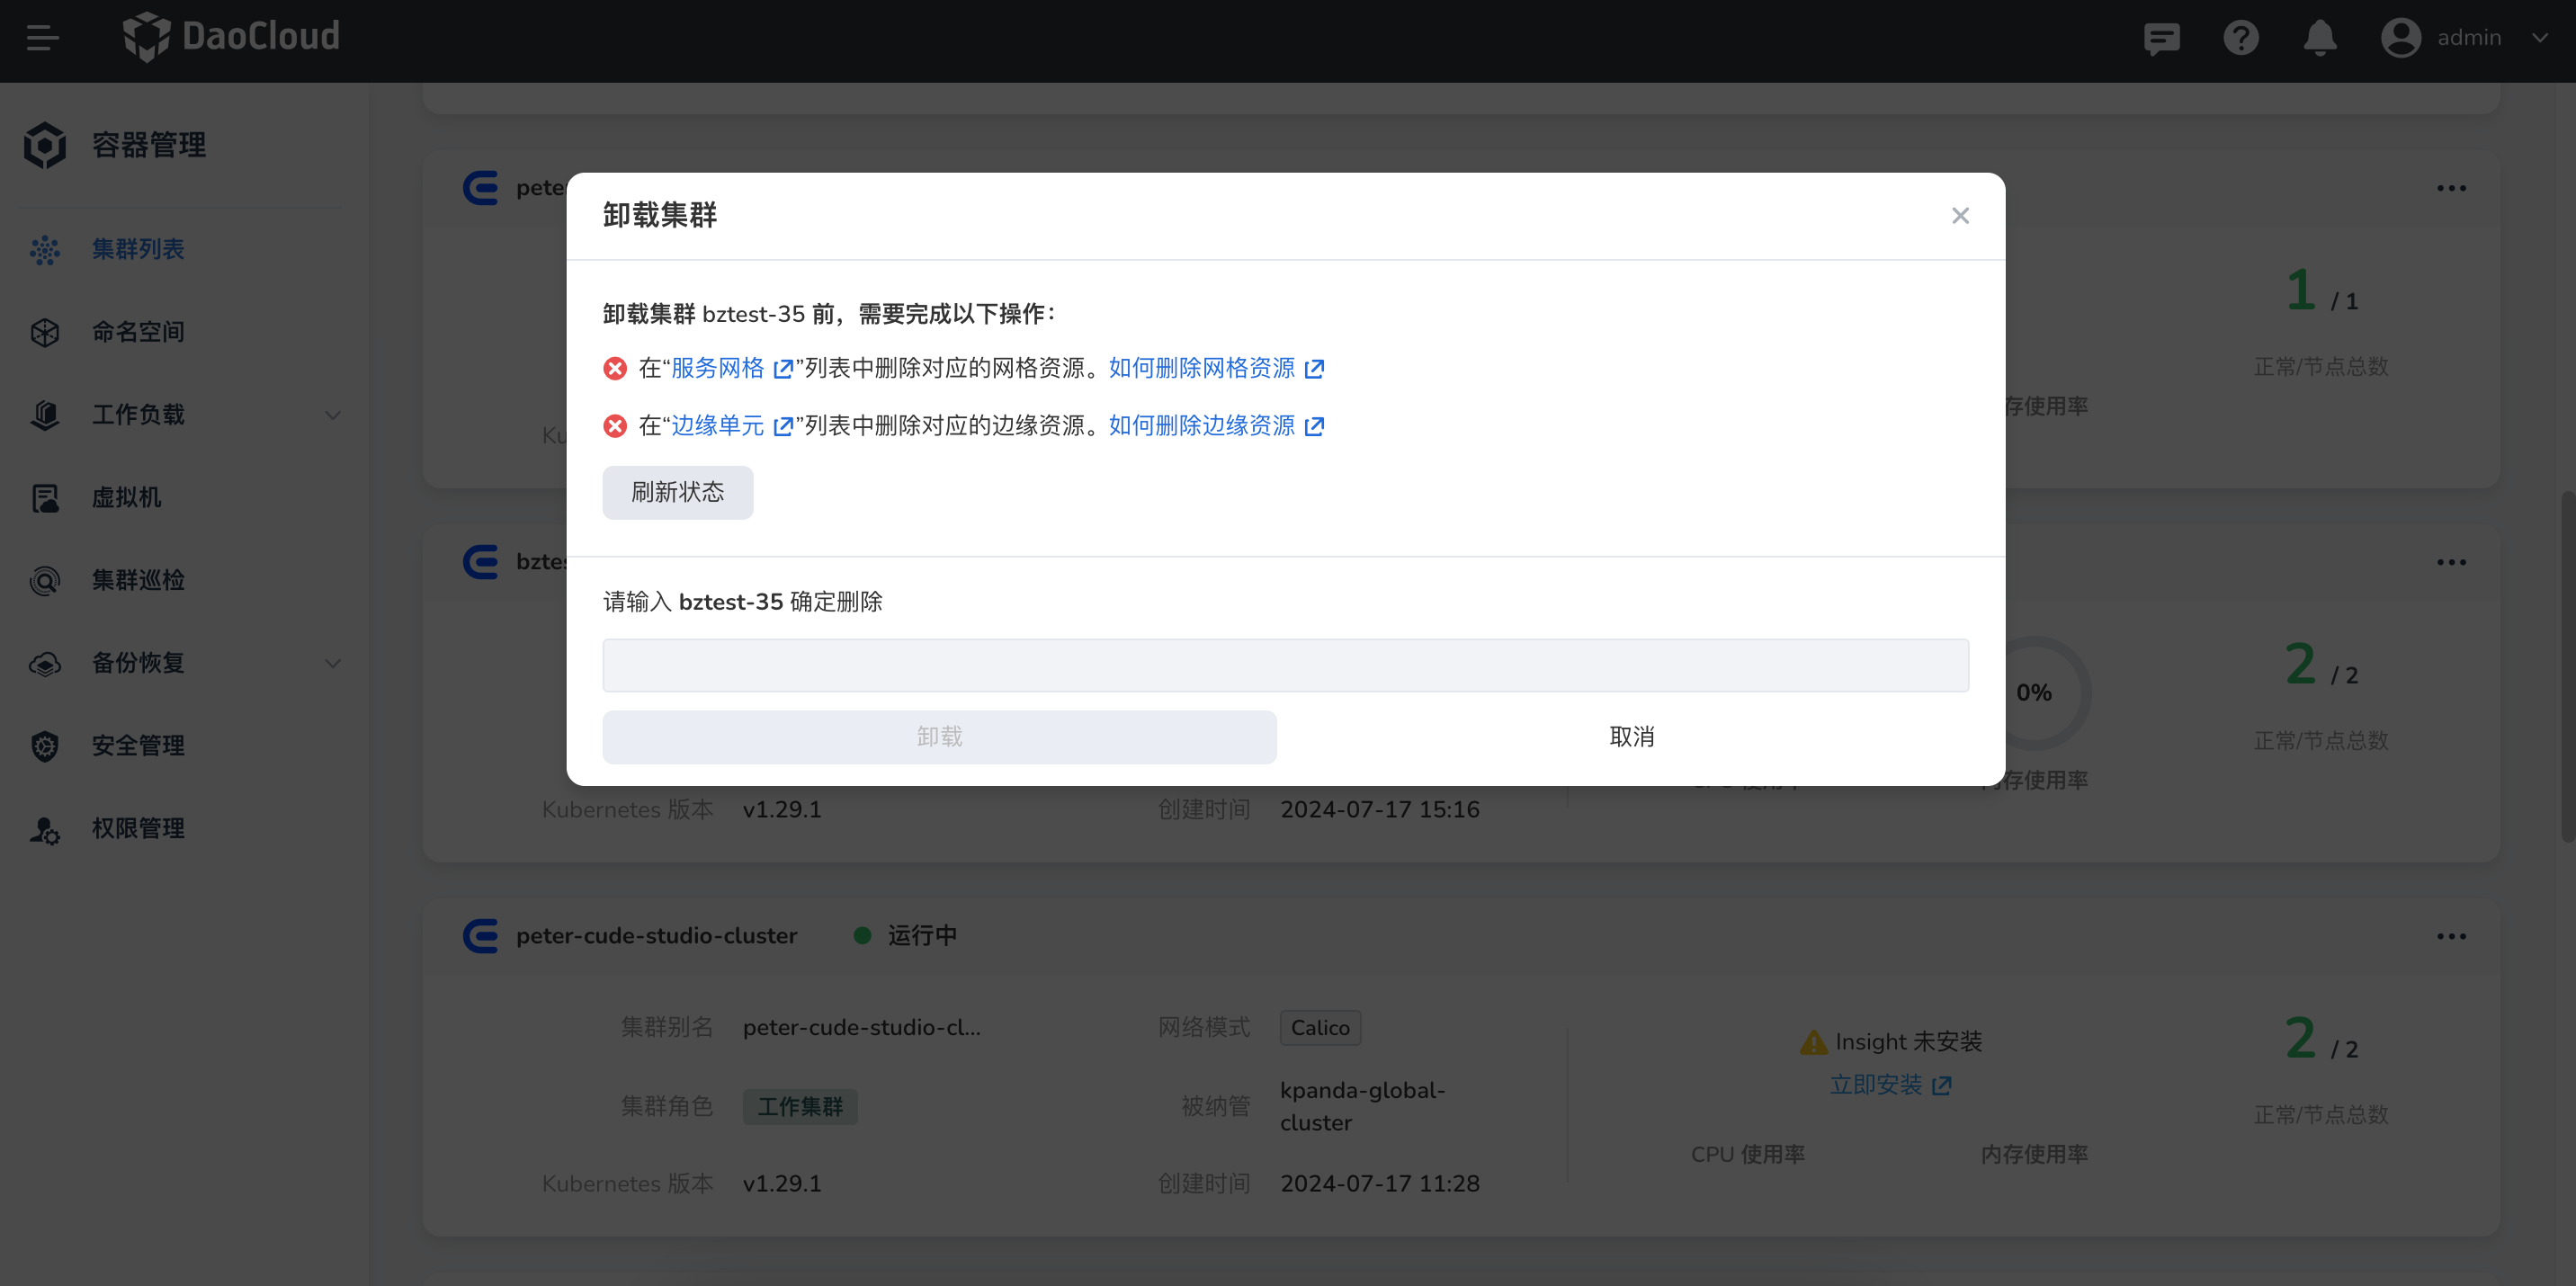Open 集群巡检 in the sidebar
The width and height of the screenshot is (2576, 1286).
tap(139, 580)
